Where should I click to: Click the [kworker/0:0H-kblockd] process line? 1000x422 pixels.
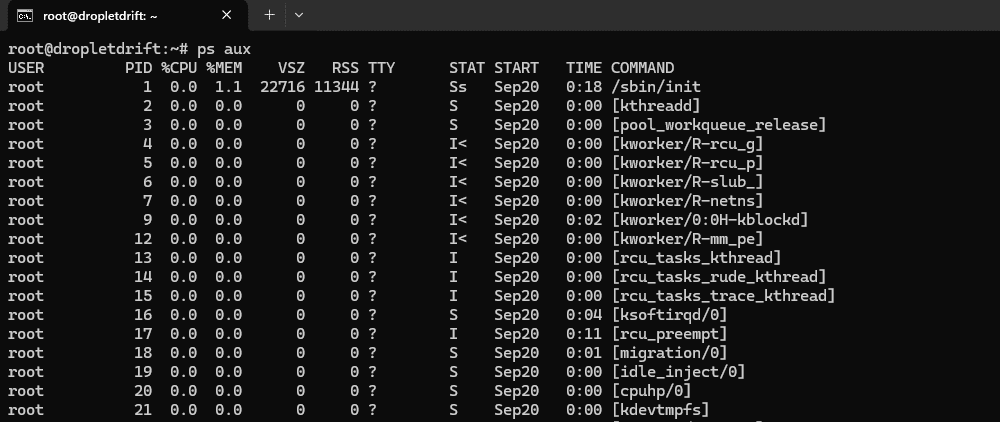coord(710,220)
